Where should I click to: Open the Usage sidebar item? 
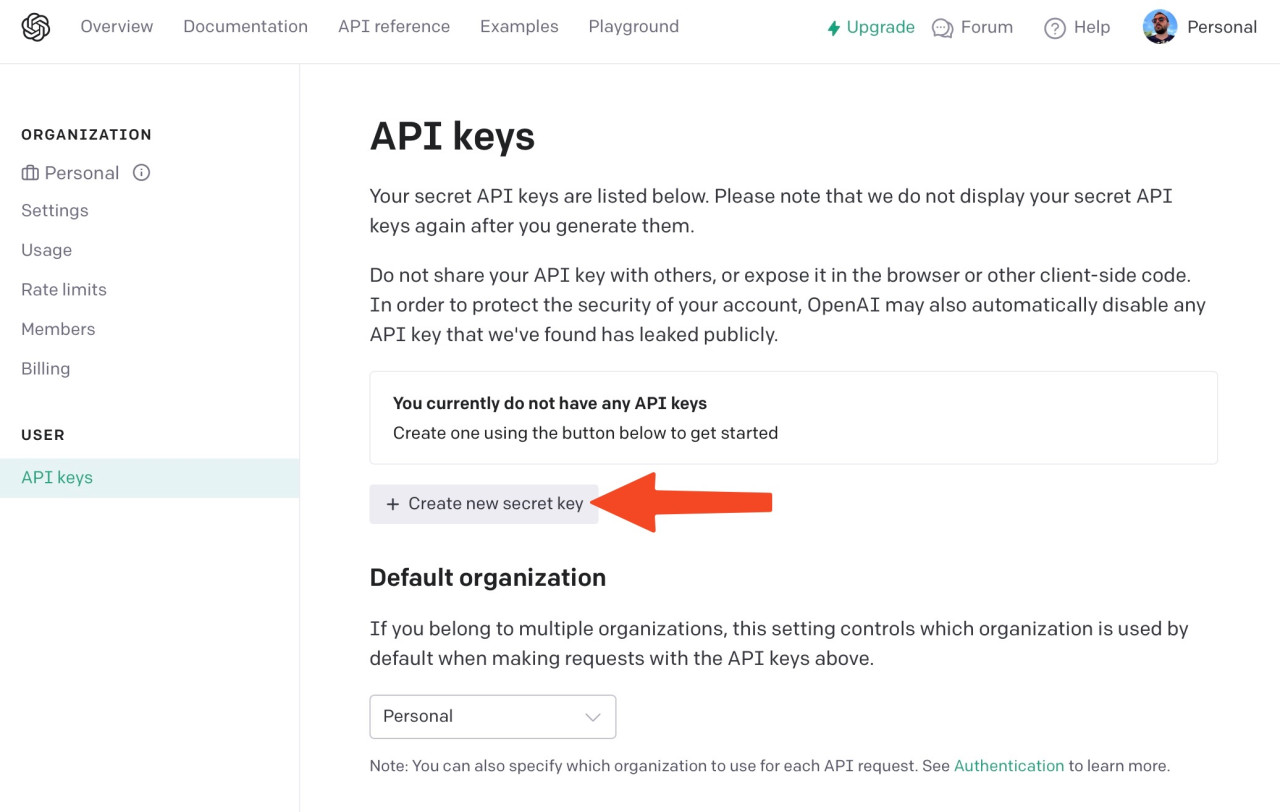coord(47,250)
